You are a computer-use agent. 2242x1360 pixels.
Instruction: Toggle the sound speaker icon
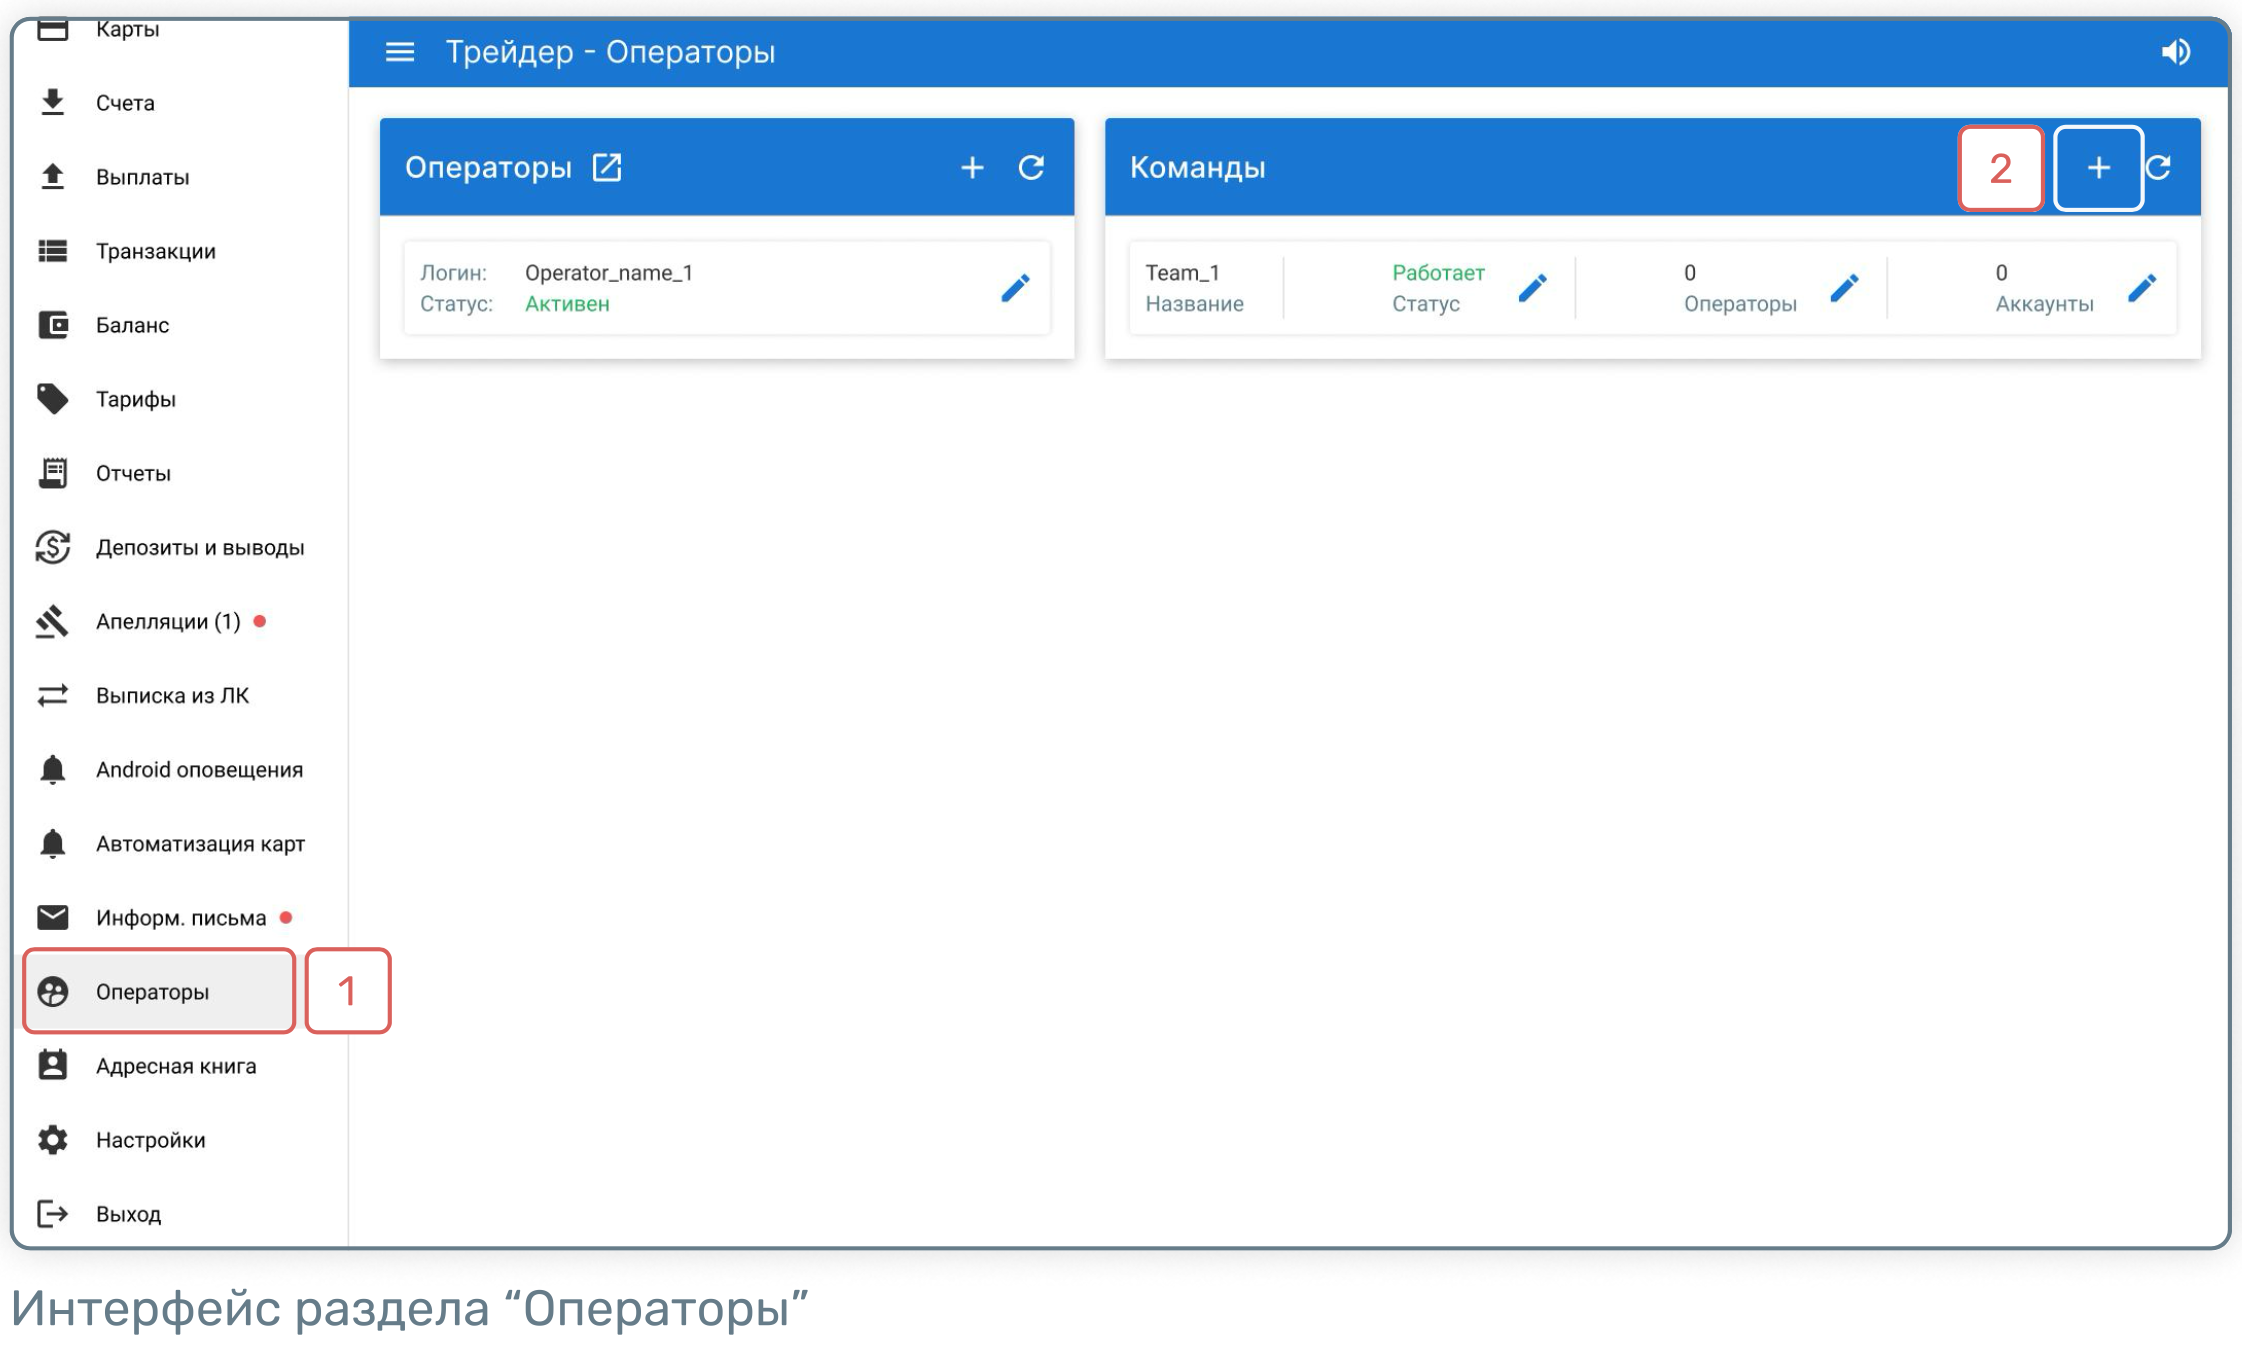click(x=2175, y=52)
